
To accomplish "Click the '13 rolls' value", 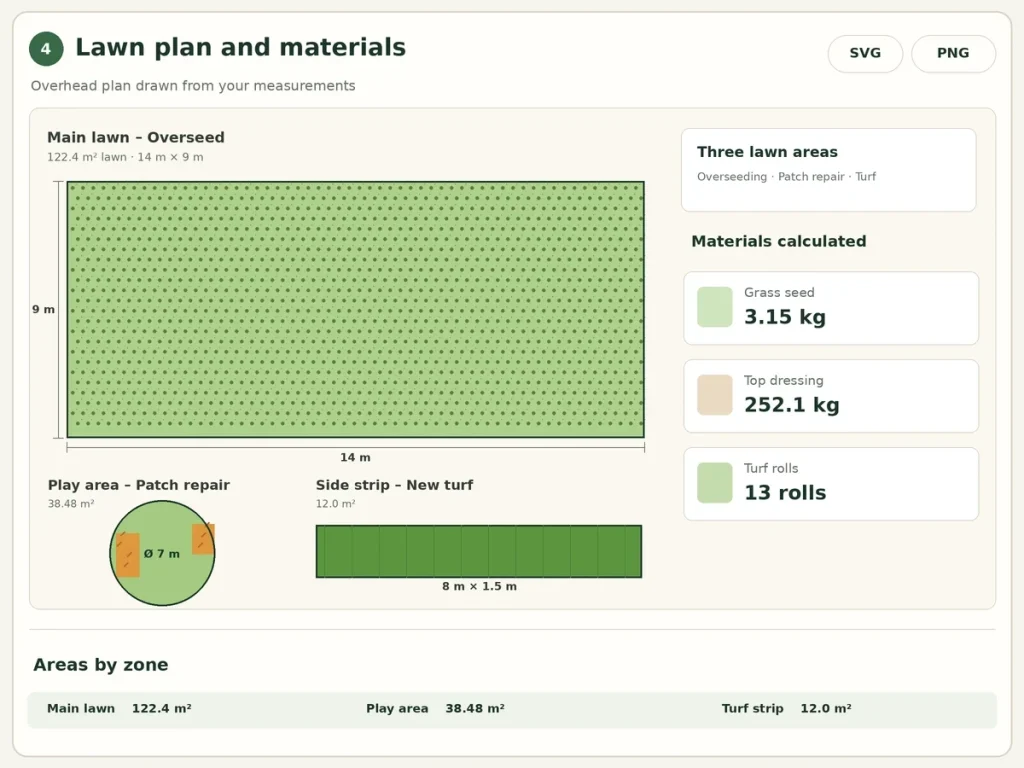I will pos(785,492).
